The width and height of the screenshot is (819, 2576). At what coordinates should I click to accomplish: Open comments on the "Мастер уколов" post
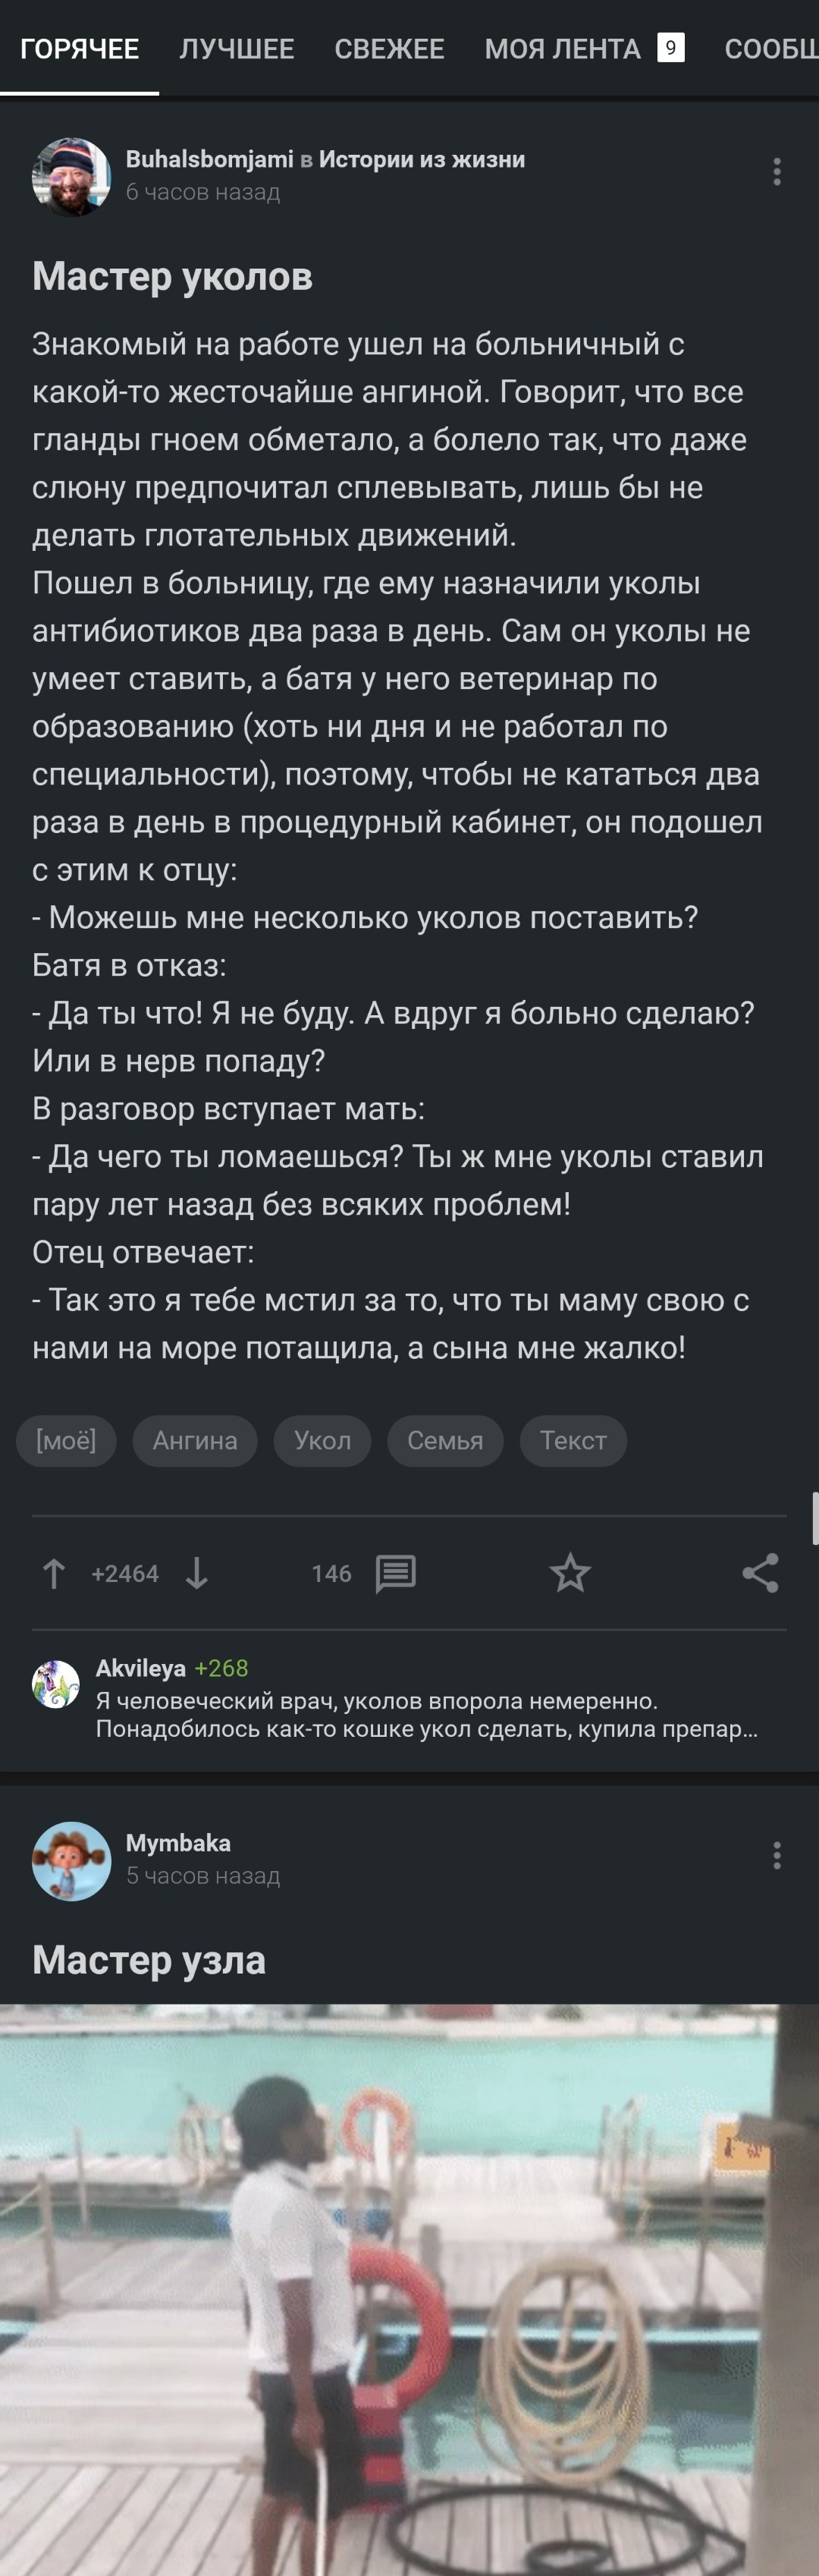pos(395,1574)
